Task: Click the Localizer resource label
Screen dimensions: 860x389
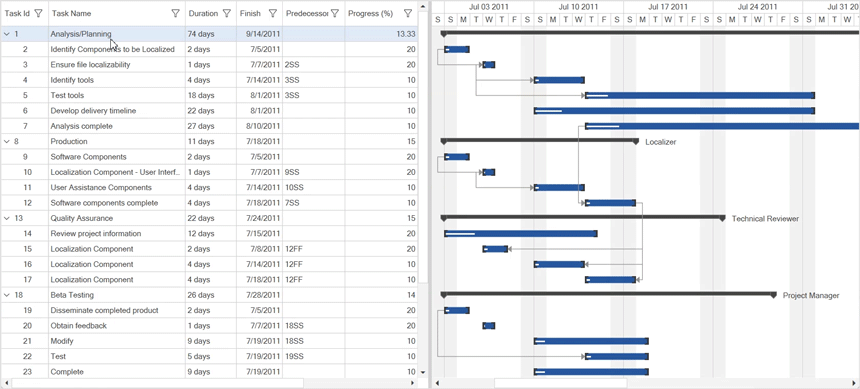Action: (660, 142)
